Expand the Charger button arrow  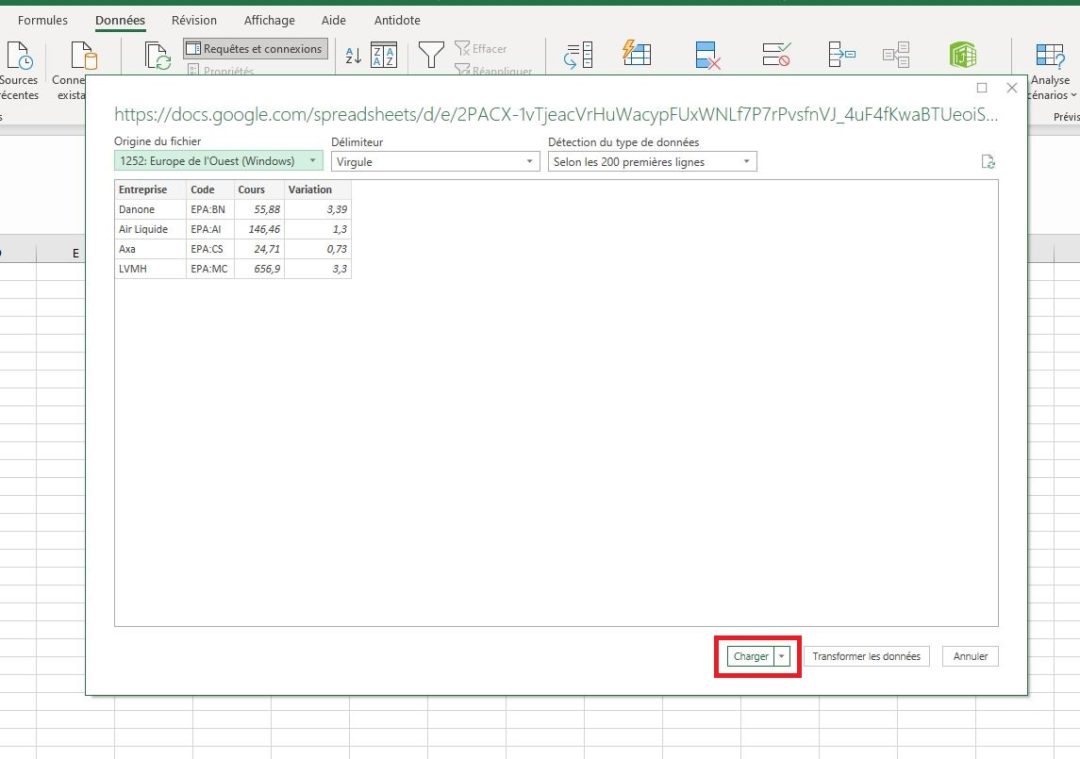tap(782, 656)
